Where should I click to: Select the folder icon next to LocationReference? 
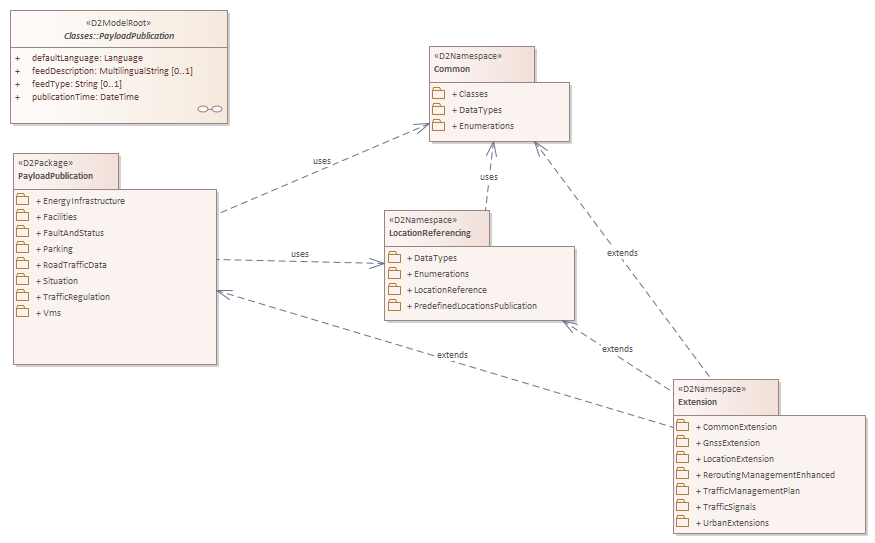click(394, 290)
